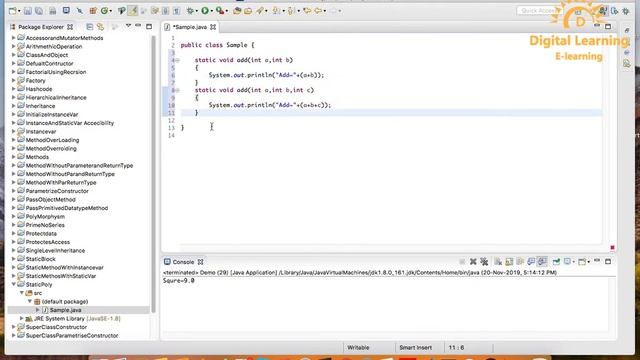640x360 pixels.
Task: Click the Previous Annotation icon
Action: (291, 11)
